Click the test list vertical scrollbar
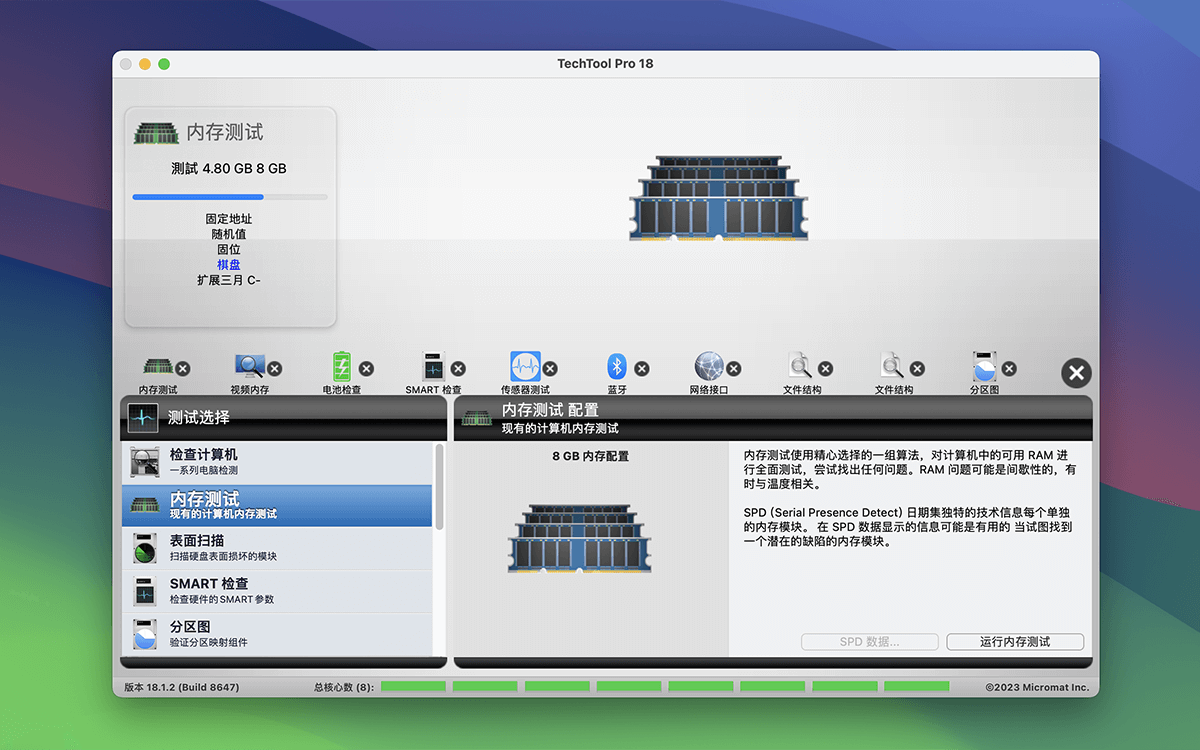The image size is (1200, 750). 439,487
